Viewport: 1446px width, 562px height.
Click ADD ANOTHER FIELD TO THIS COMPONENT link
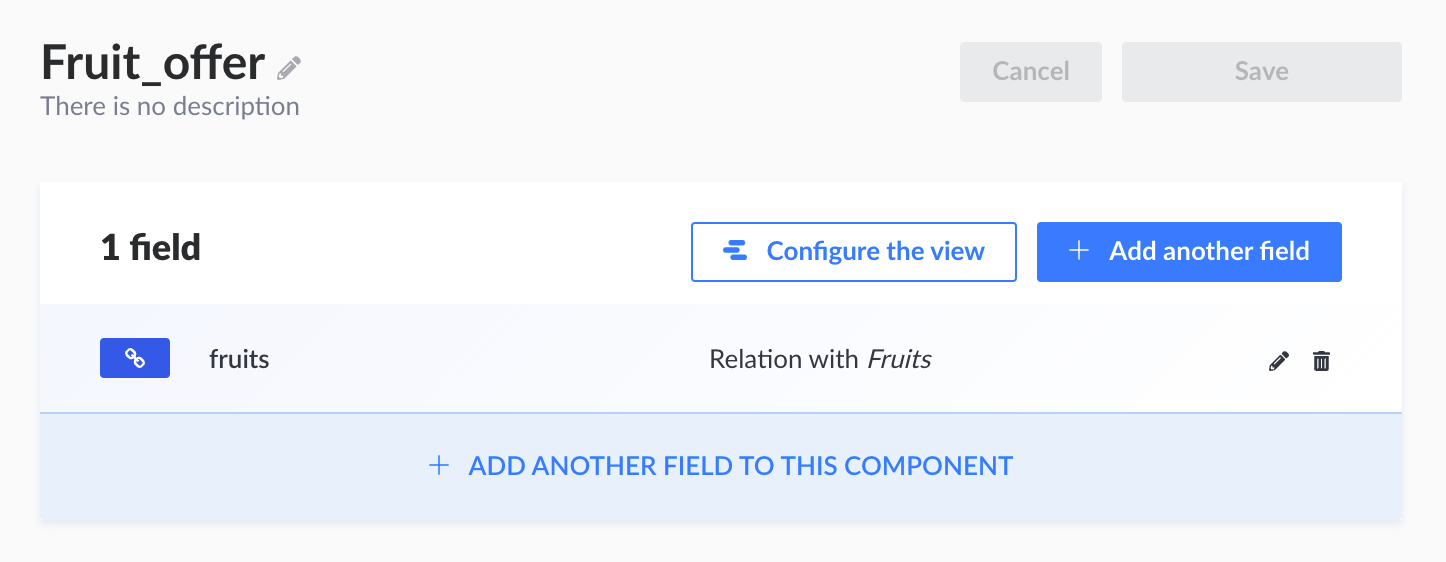740,466
